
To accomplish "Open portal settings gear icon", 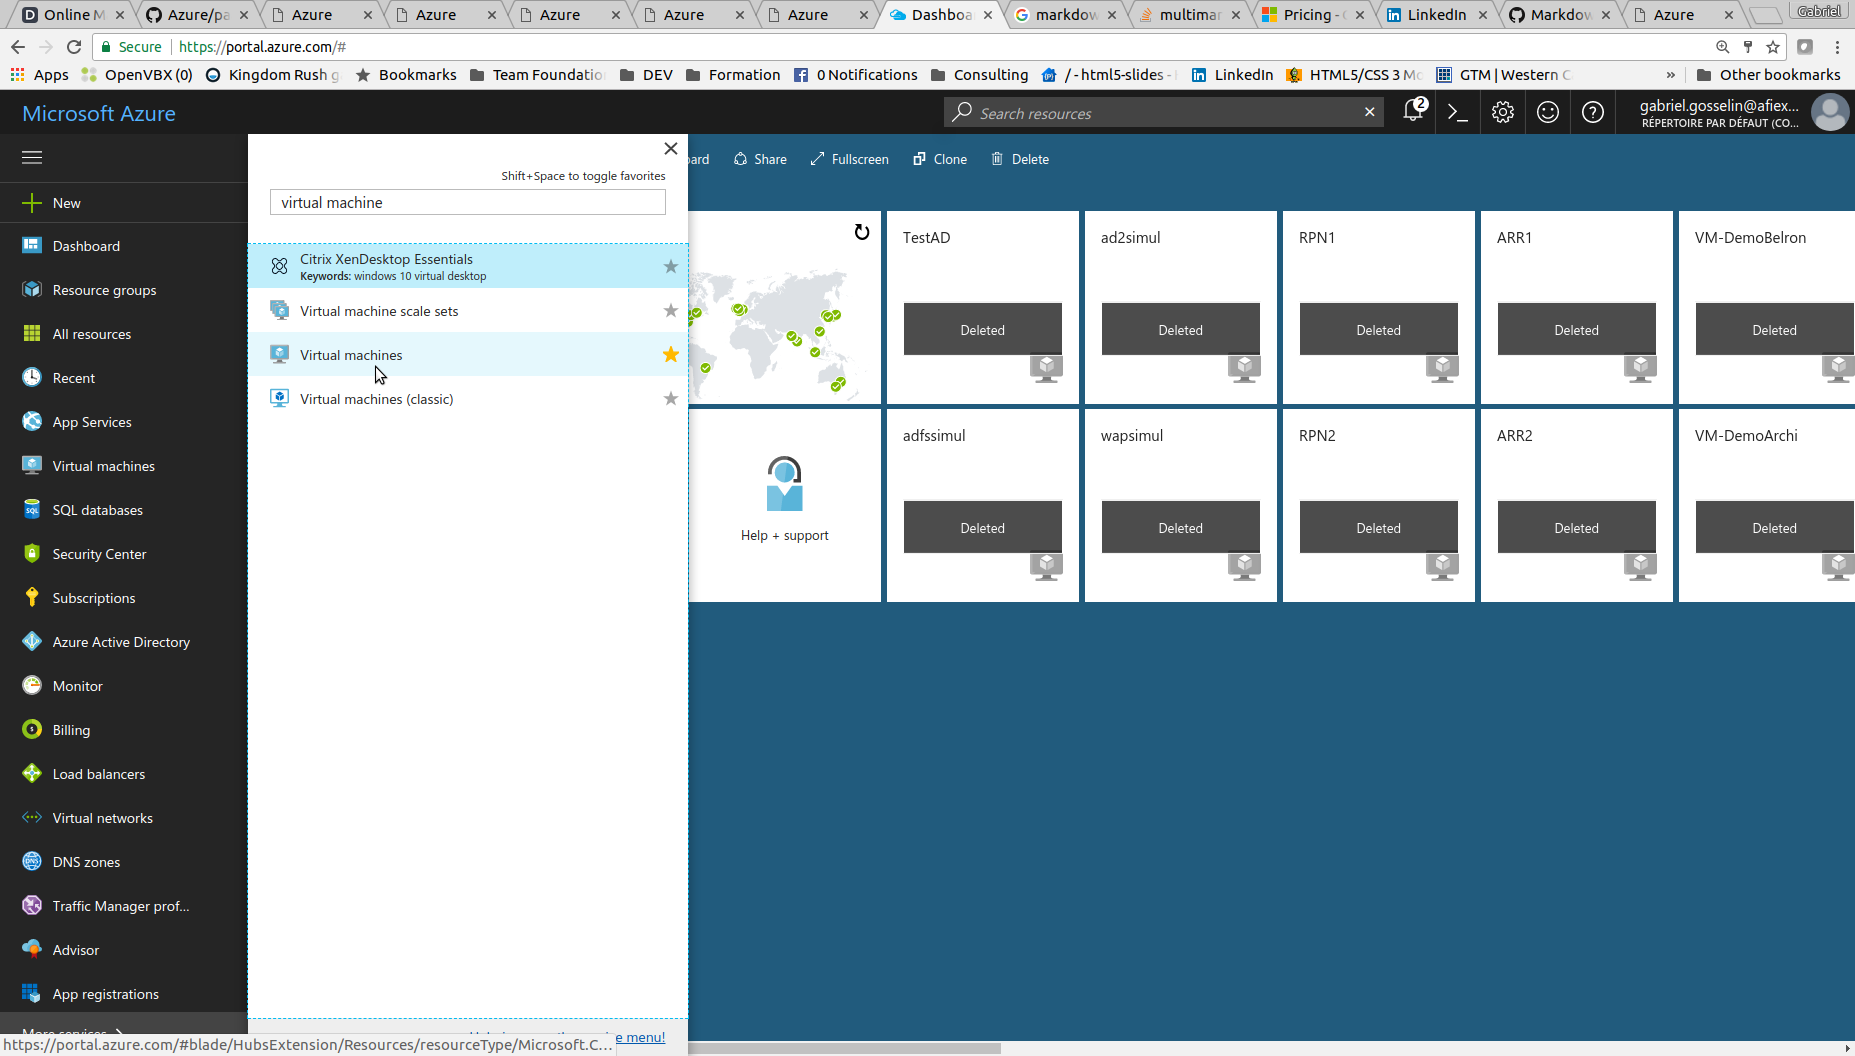I will pos(1503,112).
